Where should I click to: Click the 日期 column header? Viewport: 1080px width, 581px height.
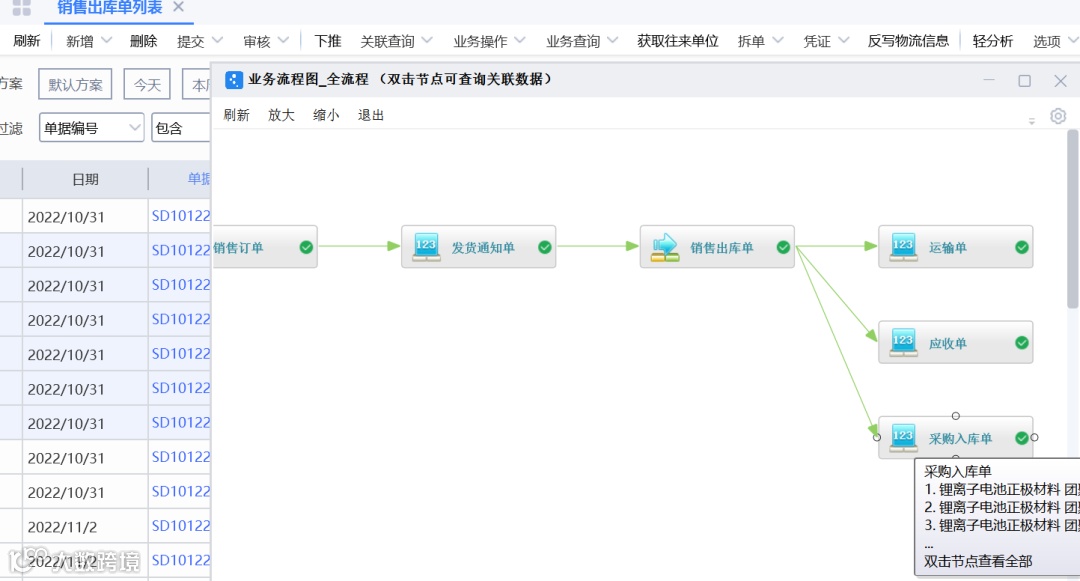tap(85, 180)
